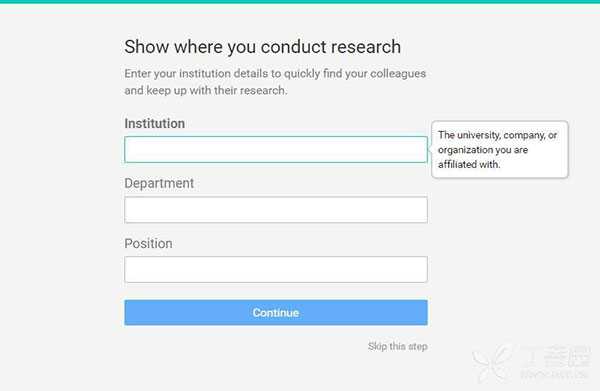Click the Institution help tooltip box
The height and width of the screenshot is (391, 600).
tap(500, 150)
